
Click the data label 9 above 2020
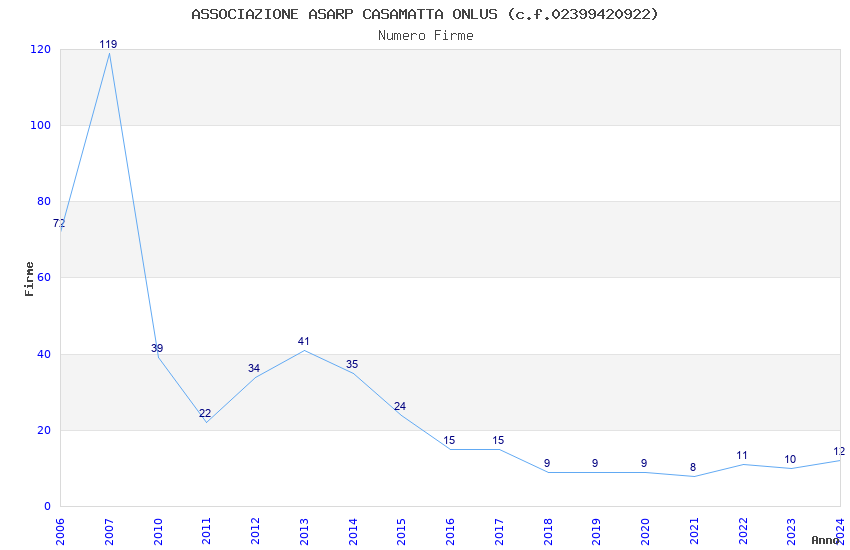[x=644, y=463]
